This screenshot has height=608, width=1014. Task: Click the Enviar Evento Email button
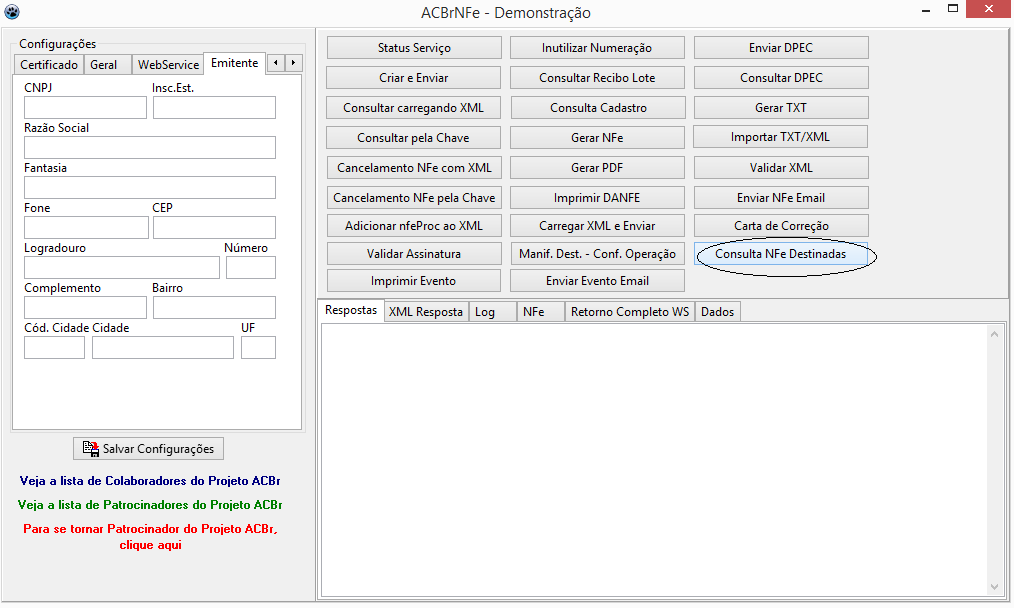click(x=598, y=281)
